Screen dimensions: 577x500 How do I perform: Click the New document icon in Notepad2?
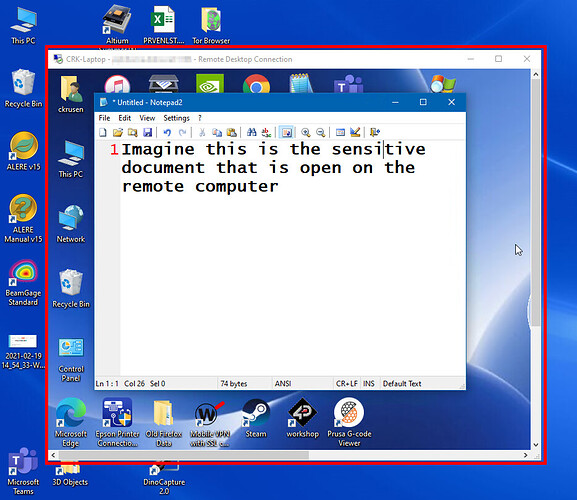[103, 132]
